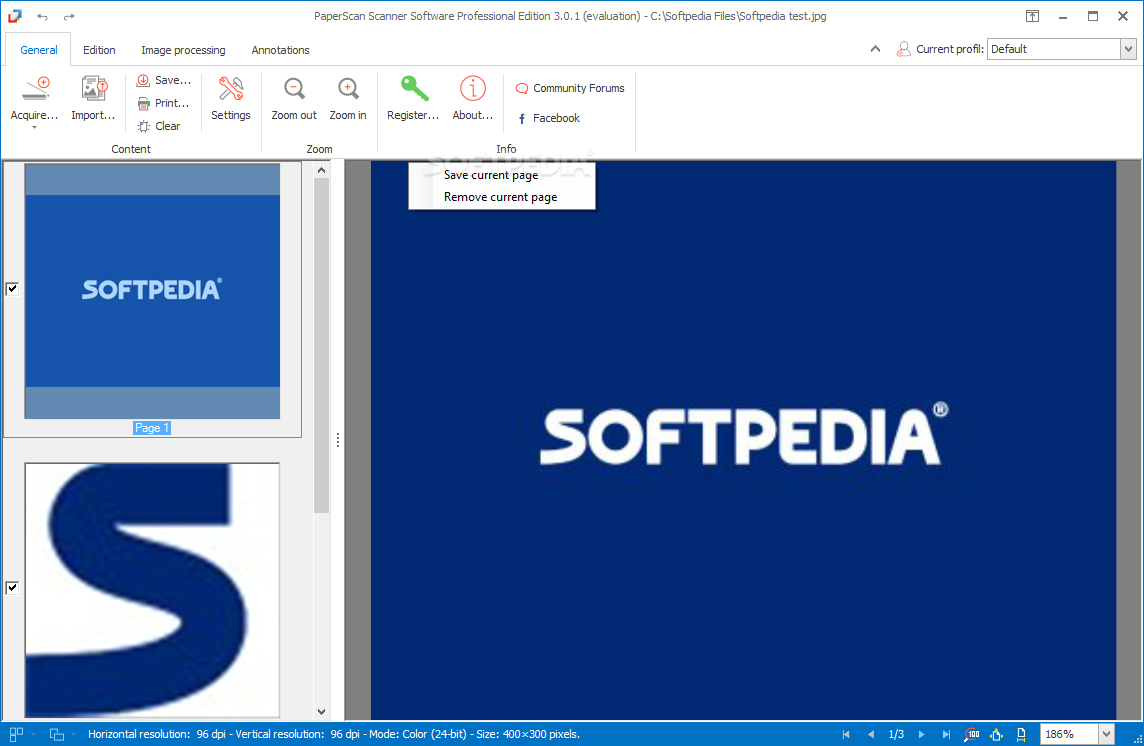1144x746 pixels.
Task: Switch to the Edition tab
Action: (x=99, y=50)
